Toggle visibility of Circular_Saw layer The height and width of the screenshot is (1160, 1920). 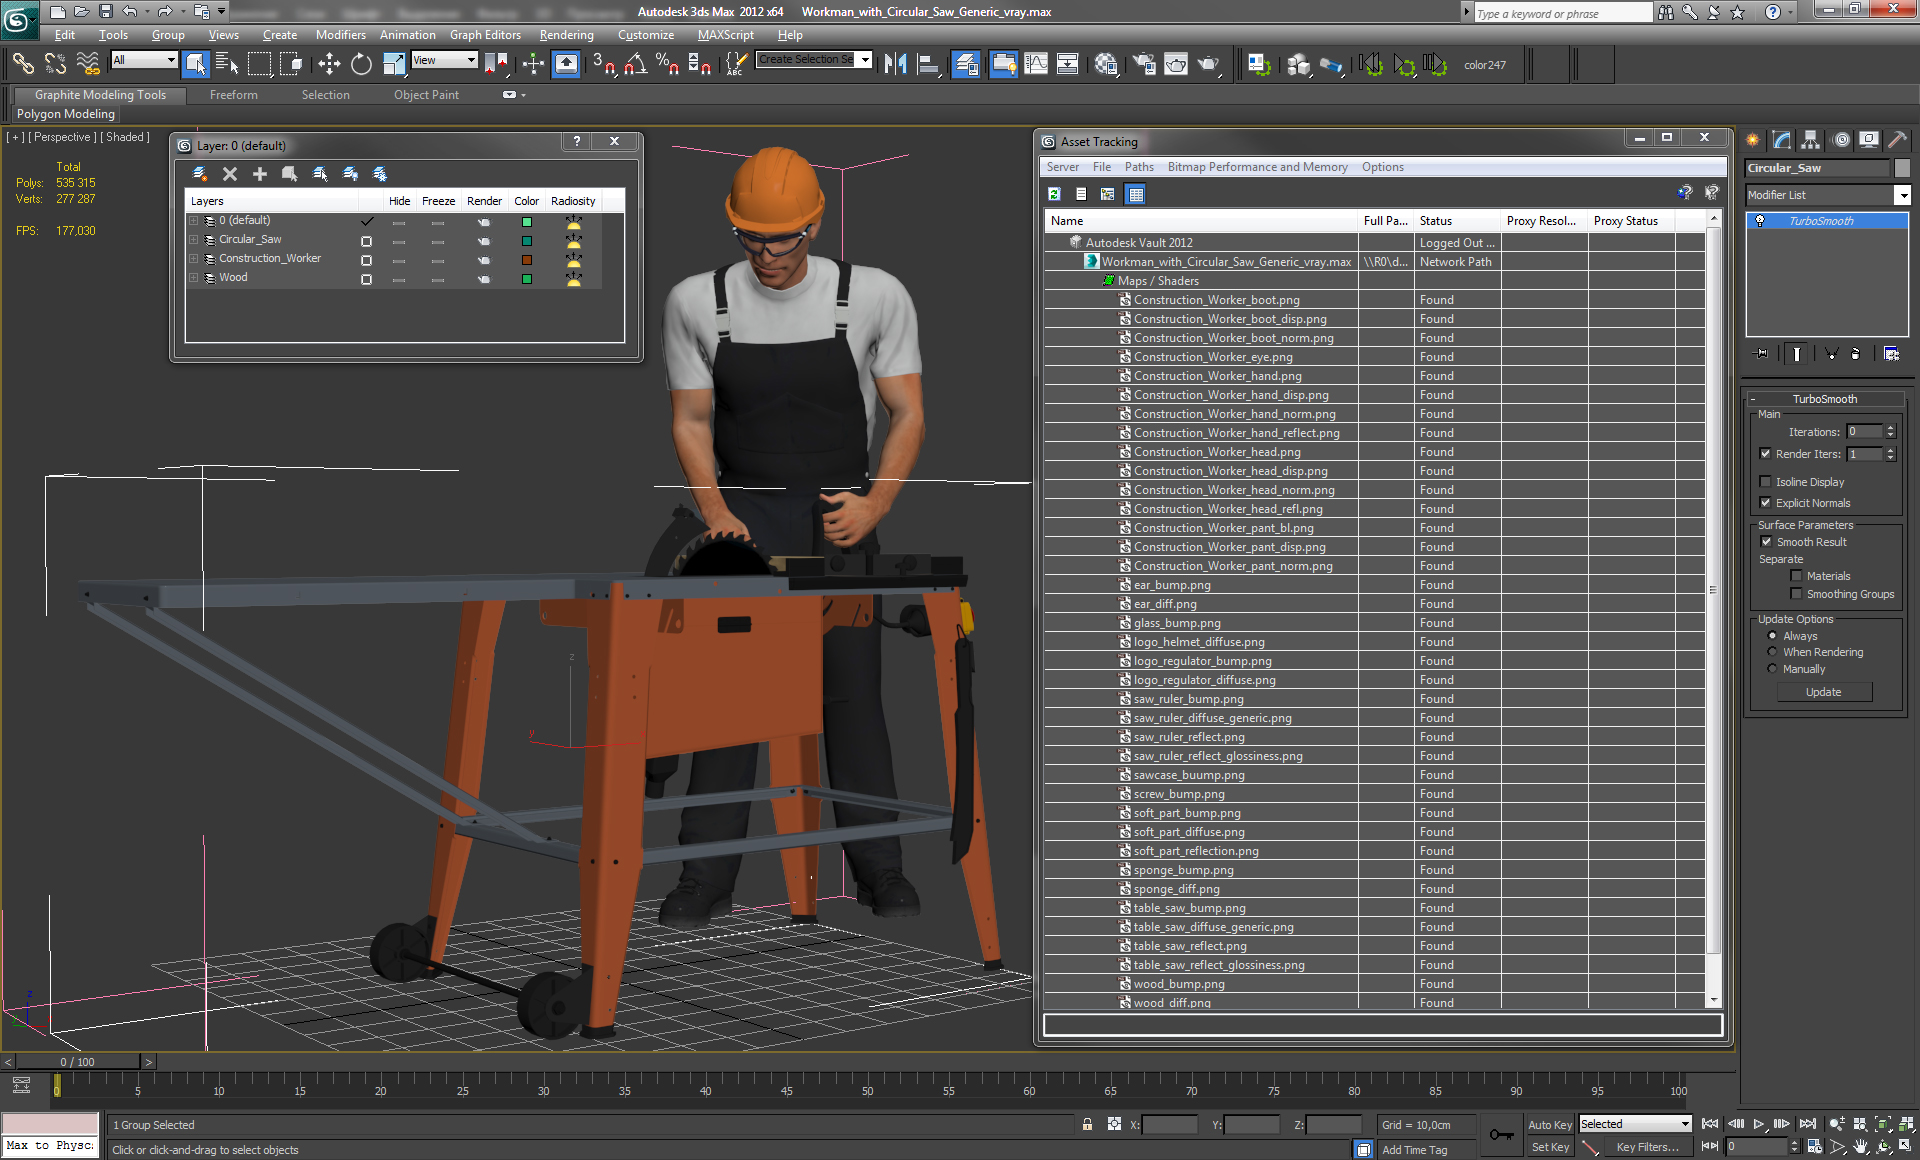(398, 239)
